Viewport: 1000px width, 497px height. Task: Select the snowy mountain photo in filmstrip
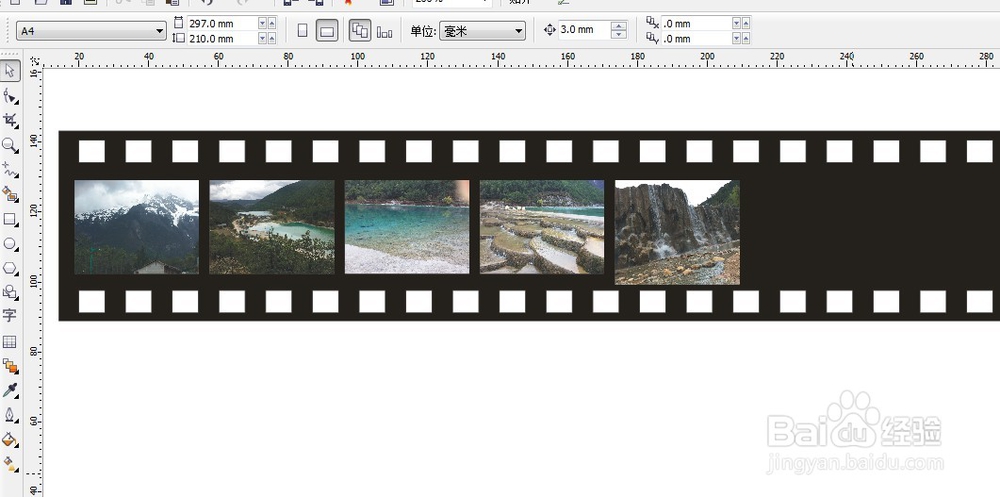pyautogui.click(x=136, y=226)
